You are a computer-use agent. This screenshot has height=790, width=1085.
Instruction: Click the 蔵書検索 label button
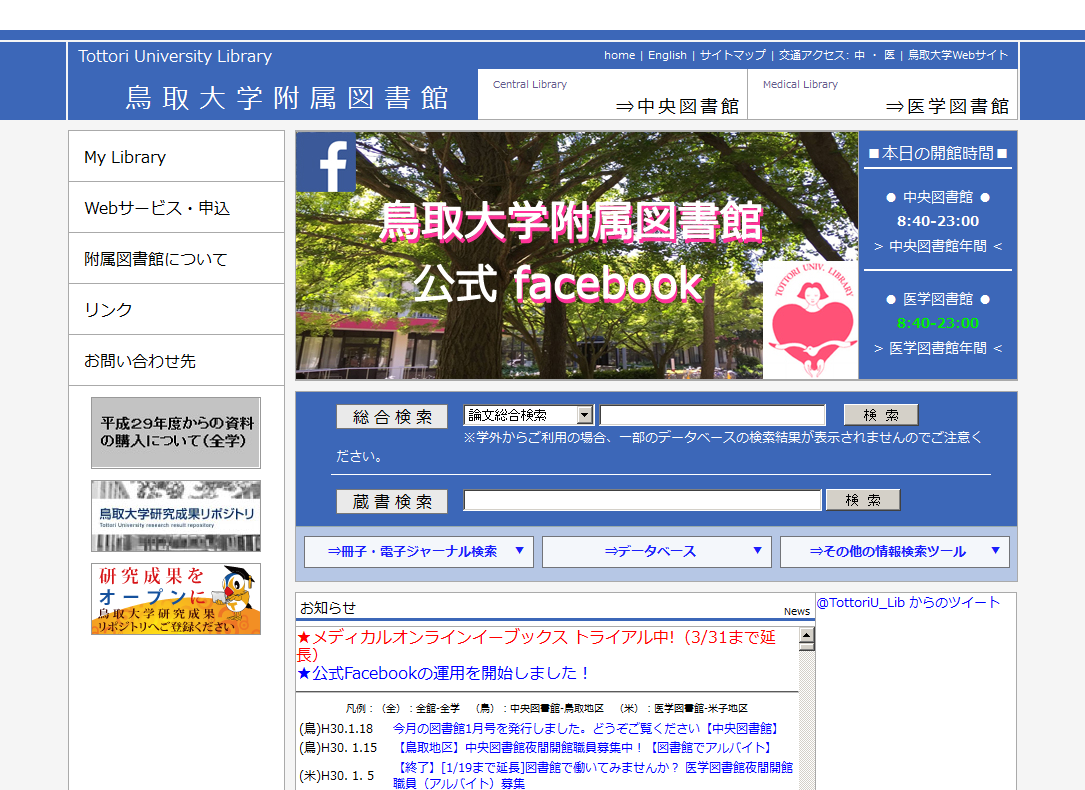pyautogui.click(x=392, y=502)
